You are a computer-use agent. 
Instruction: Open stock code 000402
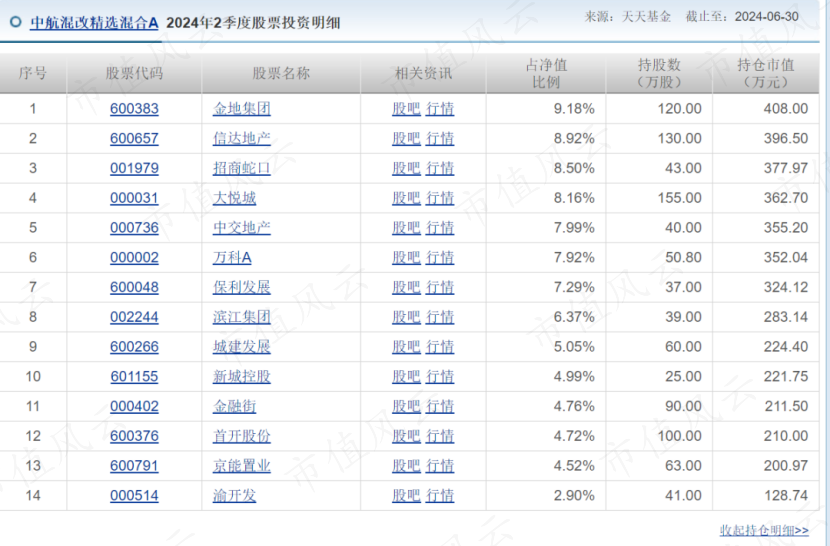coord(134,406)
